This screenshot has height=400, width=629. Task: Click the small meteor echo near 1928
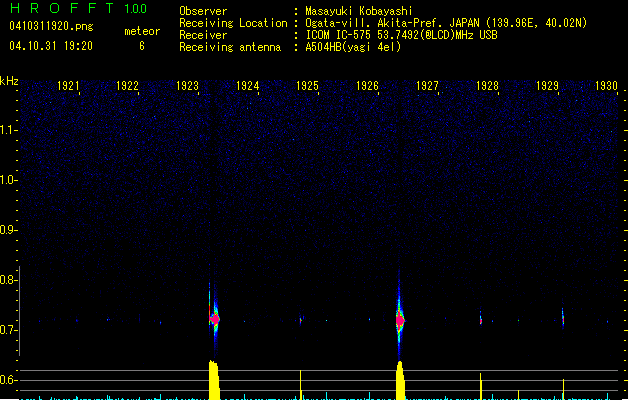coord(481,320)
